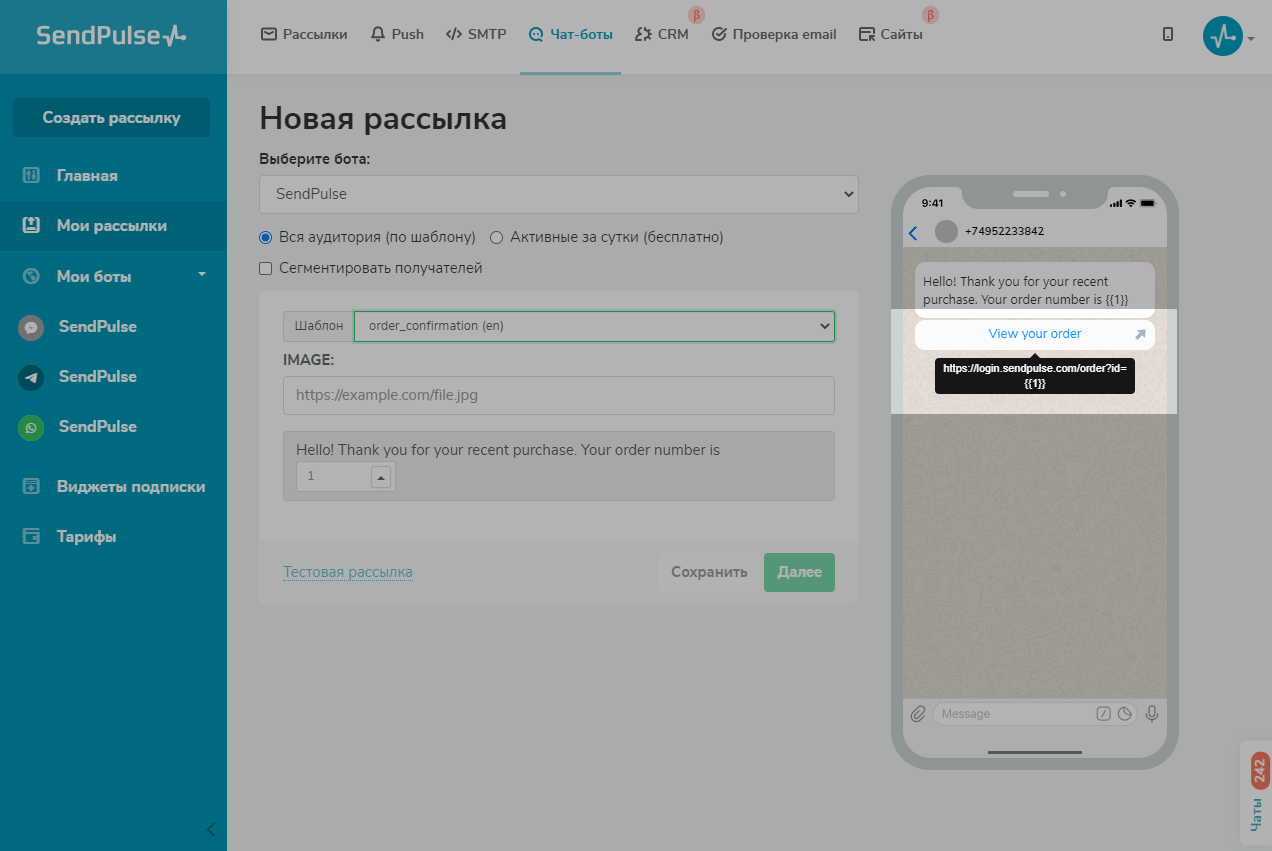This screenshot has width=1272, height=851.
Task: Open the variable picker arrow button
Action: pyautogui.click(x=381, y=478)
